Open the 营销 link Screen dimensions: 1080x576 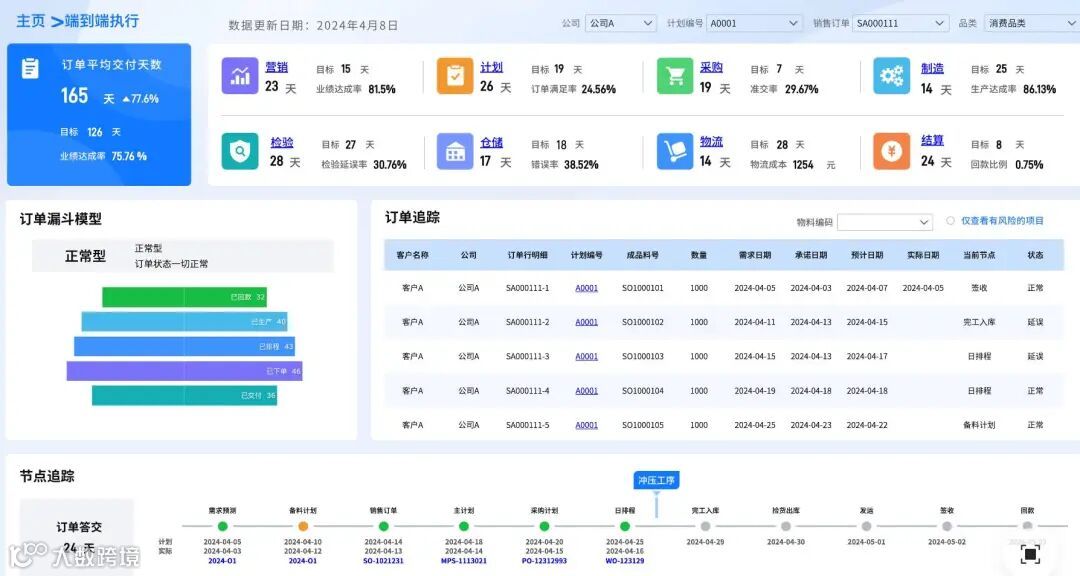pos(276,67)
